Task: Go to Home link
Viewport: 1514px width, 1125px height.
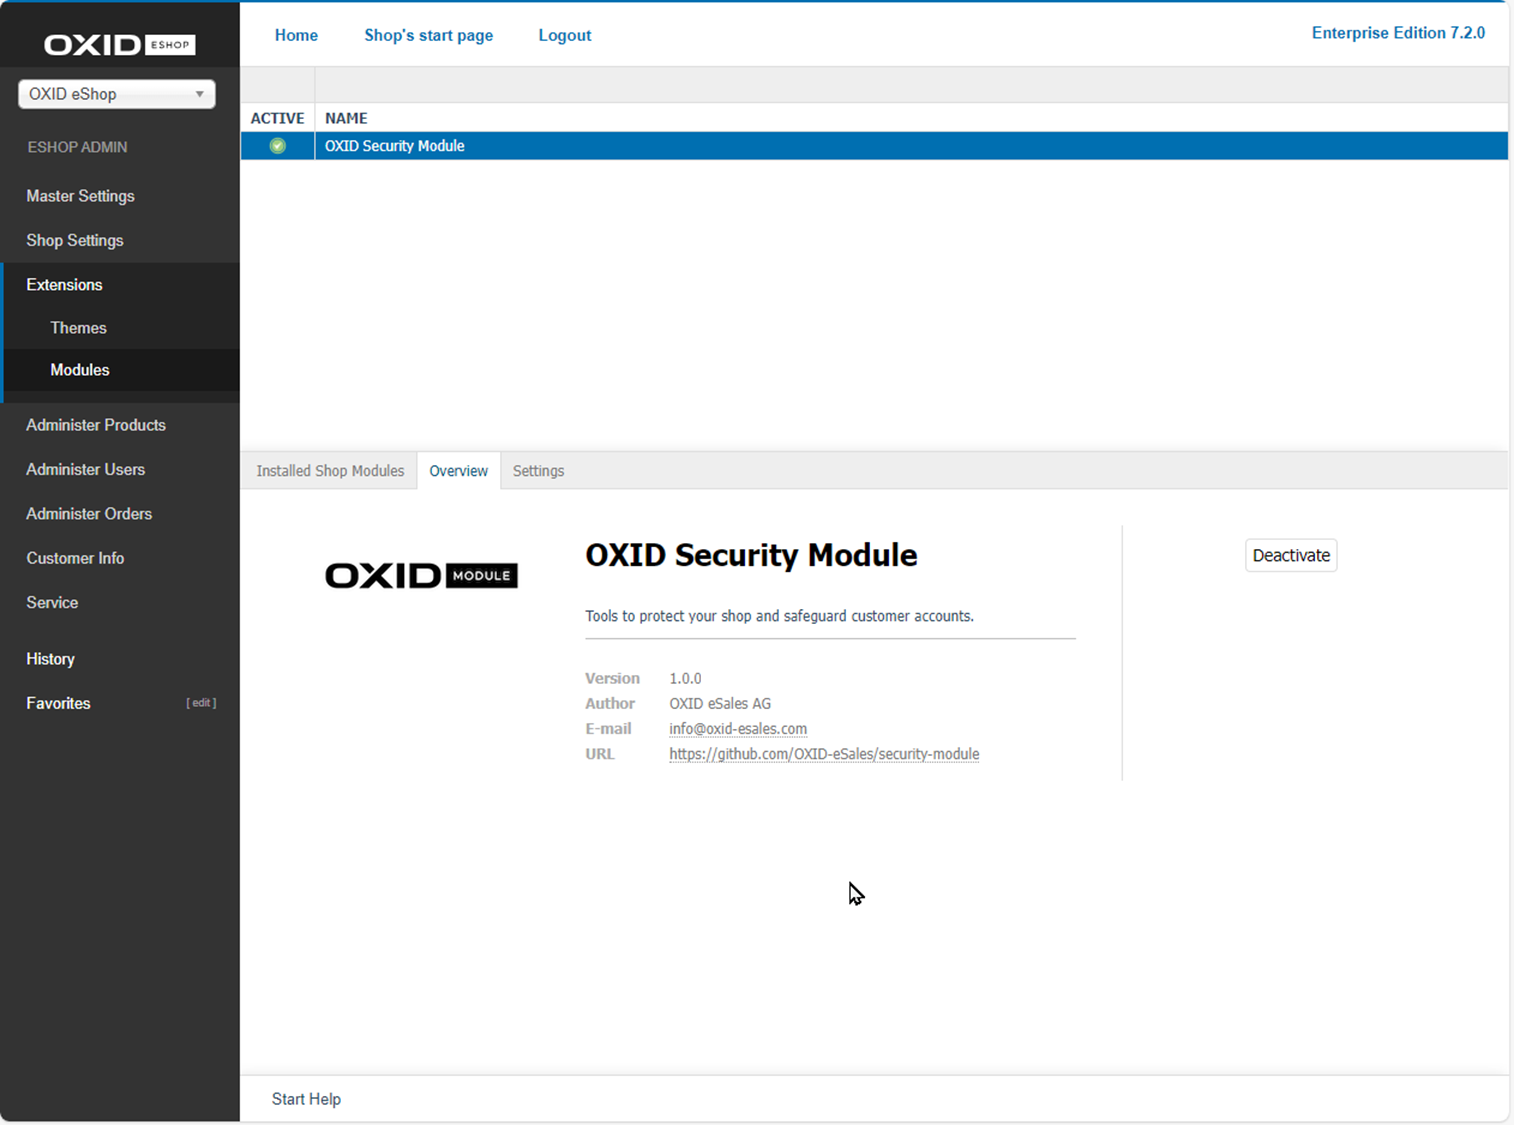Action: pos(296,35)
